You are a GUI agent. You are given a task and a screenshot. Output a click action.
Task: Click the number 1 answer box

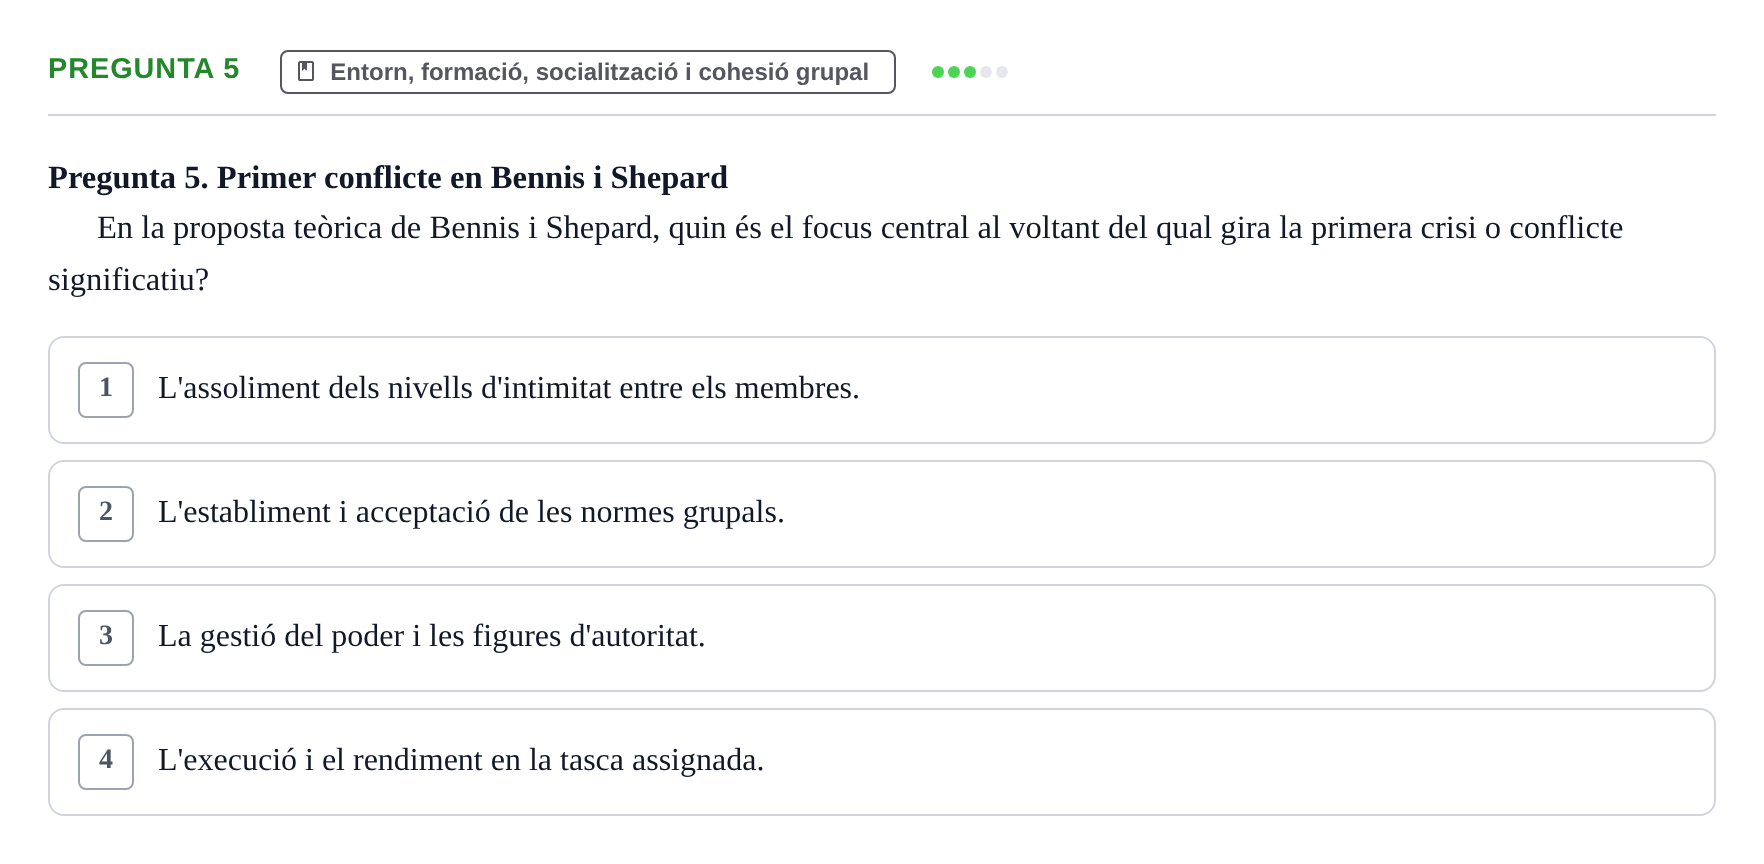(x=106, y=390)
